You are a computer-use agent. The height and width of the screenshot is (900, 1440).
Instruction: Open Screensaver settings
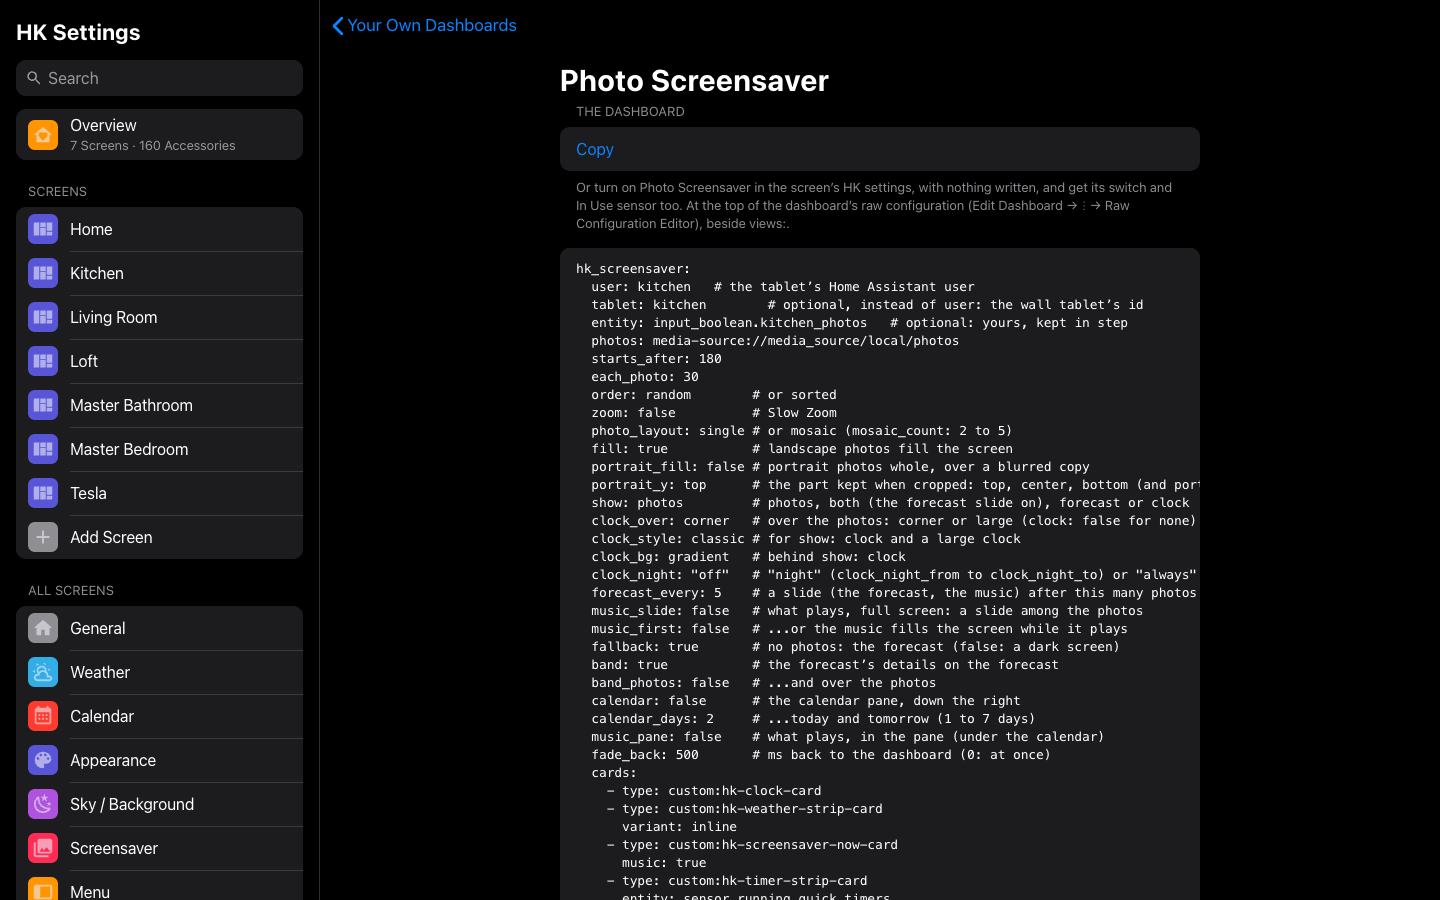pos(159,848)
